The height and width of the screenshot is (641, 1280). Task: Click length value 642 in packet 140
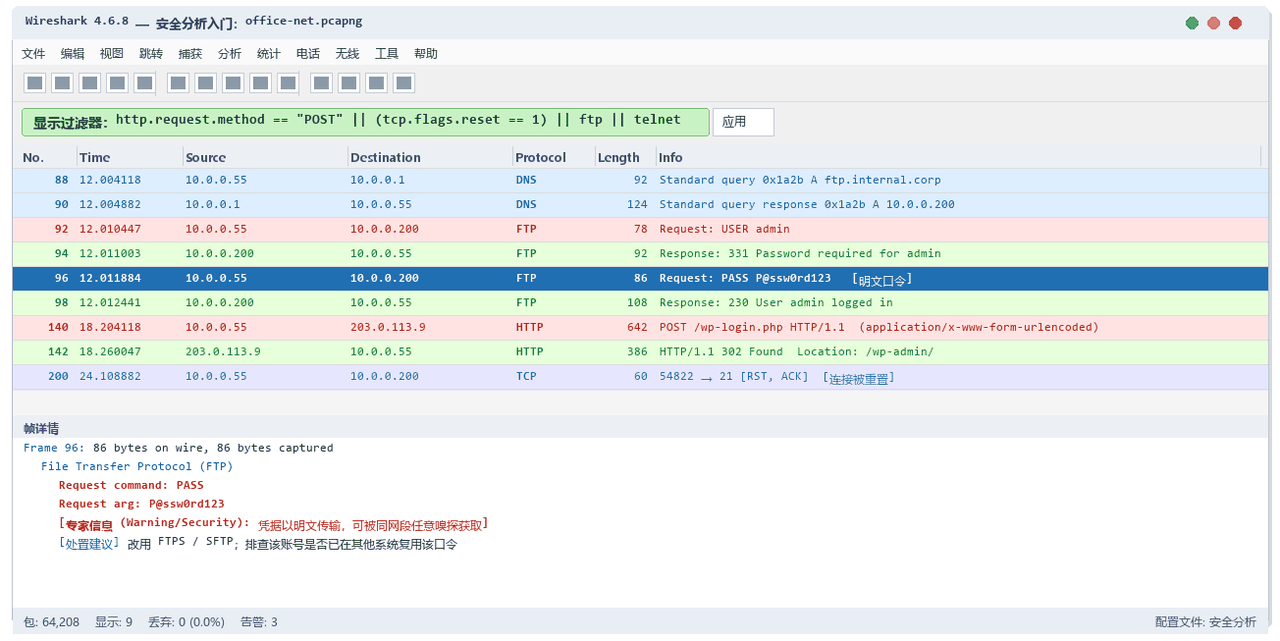pyautogui.click(x=637, y=327)
